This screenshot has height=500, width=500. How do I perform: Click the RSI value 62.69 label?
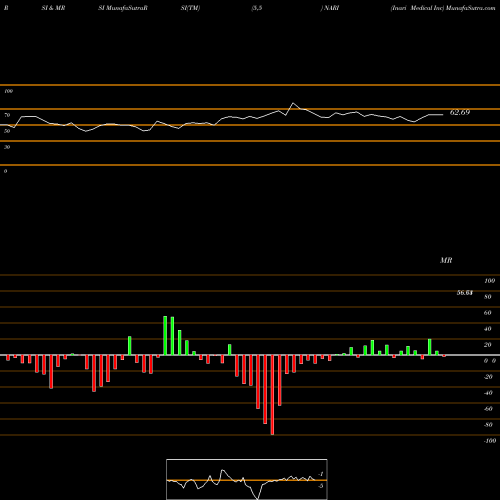pos(460,112)
